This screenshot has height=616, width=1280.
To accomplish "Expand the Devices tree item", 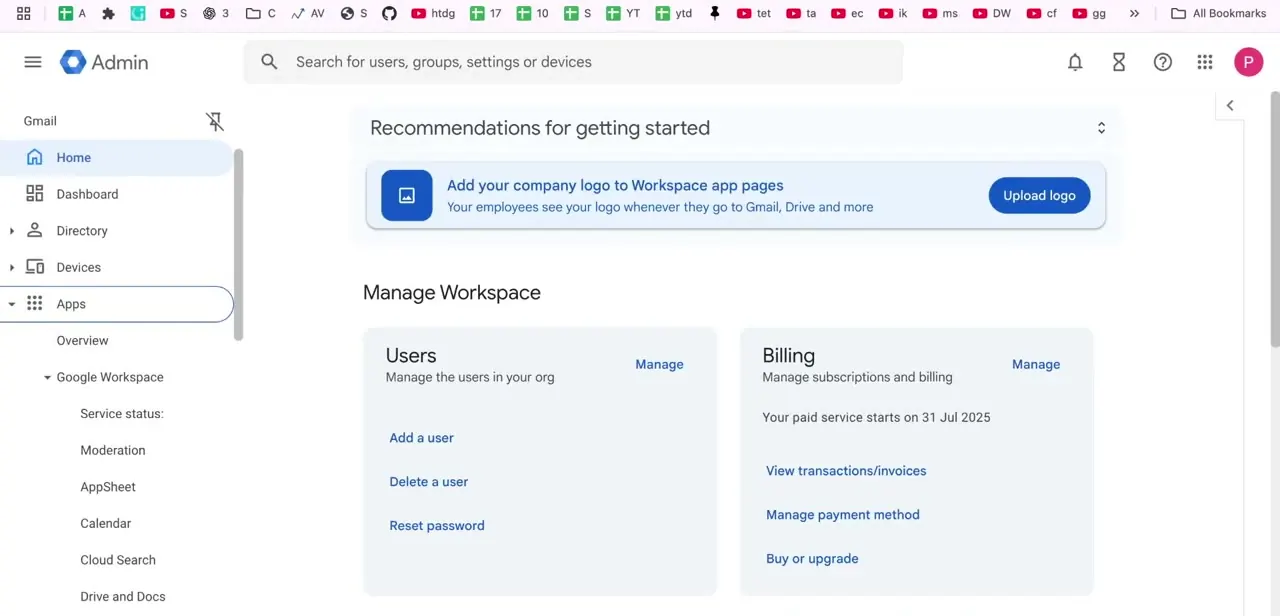I will click(x=12, y=267).
